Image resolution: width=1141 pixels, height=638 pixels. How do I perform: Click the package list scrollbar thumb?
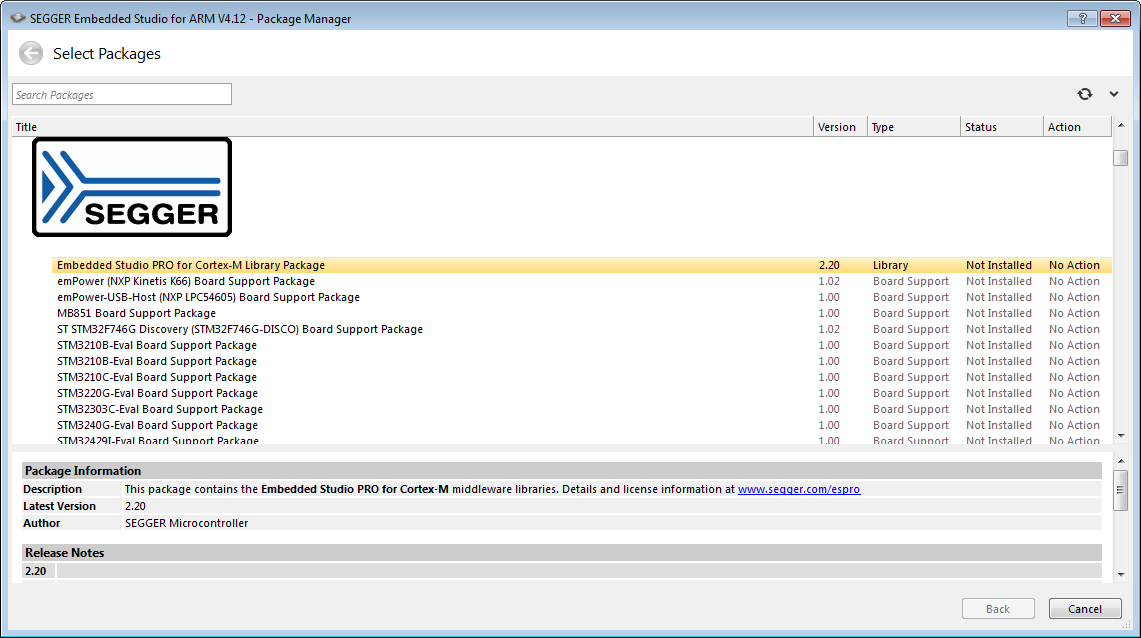(1121, 158)
